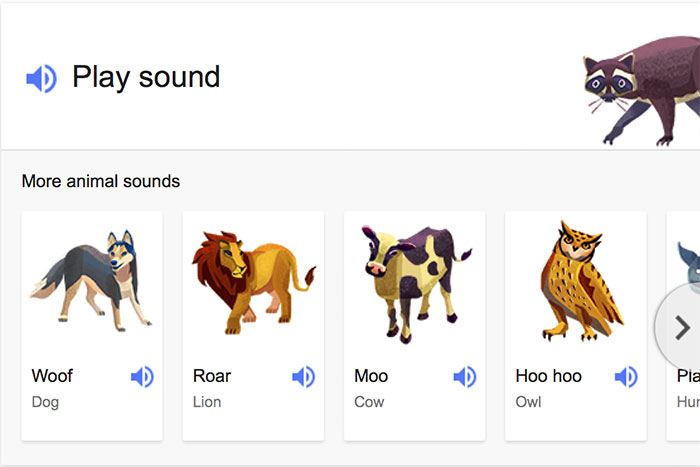Select the cow illustration

click(414, 281)
